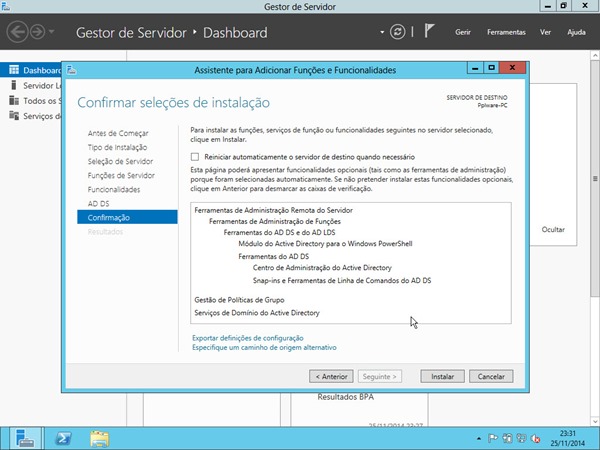Click Resultados BPA in dashboard behind wizard
Viewport: 600px width, 450px height.
(x=346, y=397)
